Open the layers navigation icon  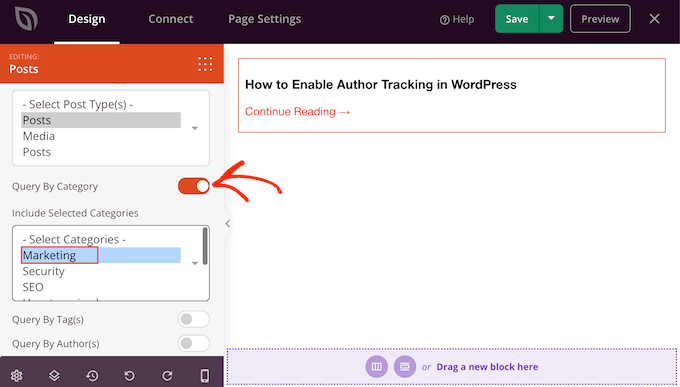click(x=54, y=375)
